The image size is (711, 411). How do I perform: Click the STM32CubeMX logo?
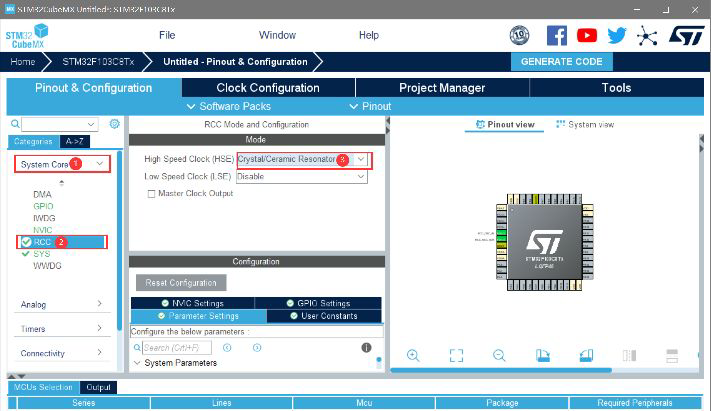click(x=27, y=36)
